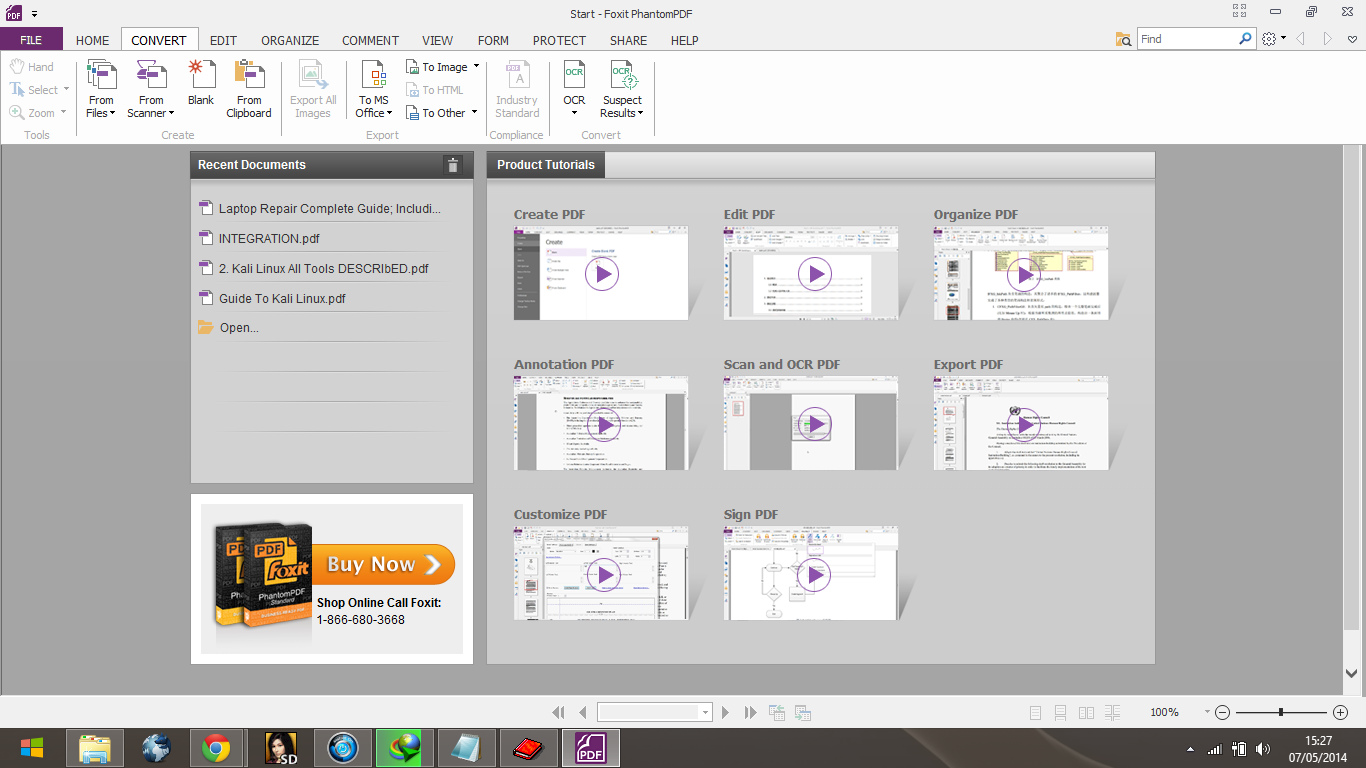Clear recent documents with trash icon
The image size is (1366, 768).
click(453, 165)
